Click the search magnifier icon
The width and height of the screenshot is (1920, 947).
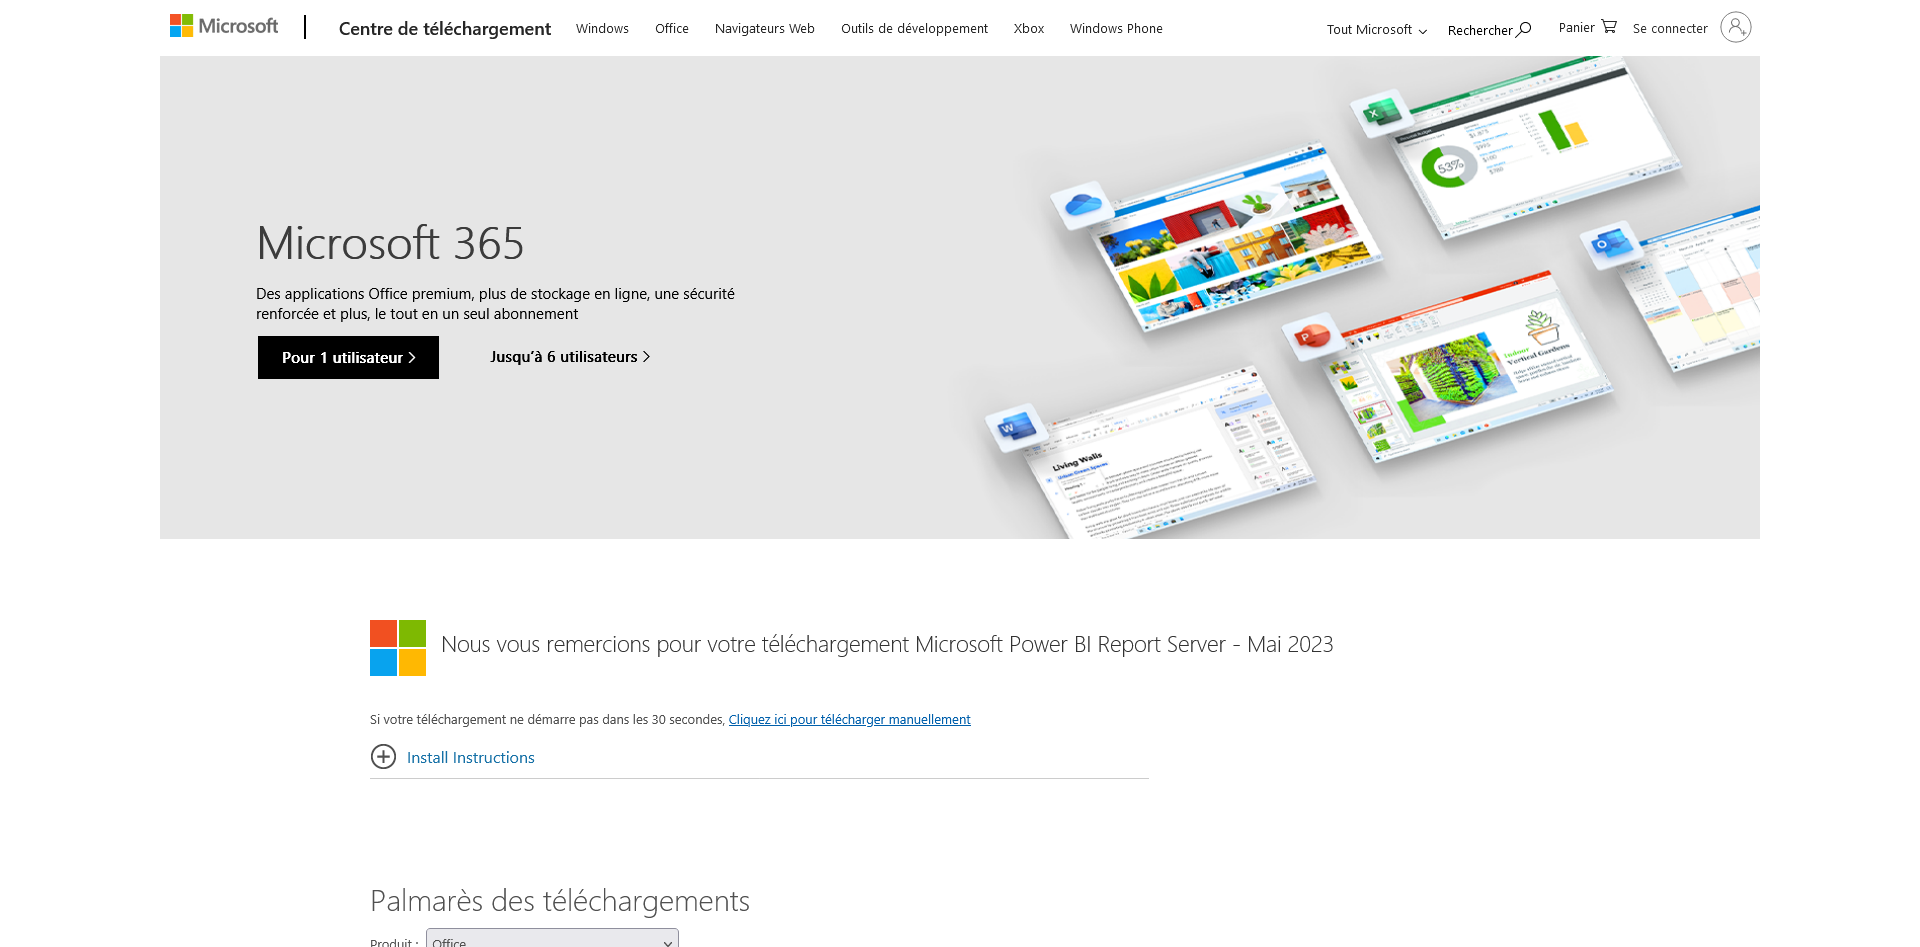[x=1524, y=30]
